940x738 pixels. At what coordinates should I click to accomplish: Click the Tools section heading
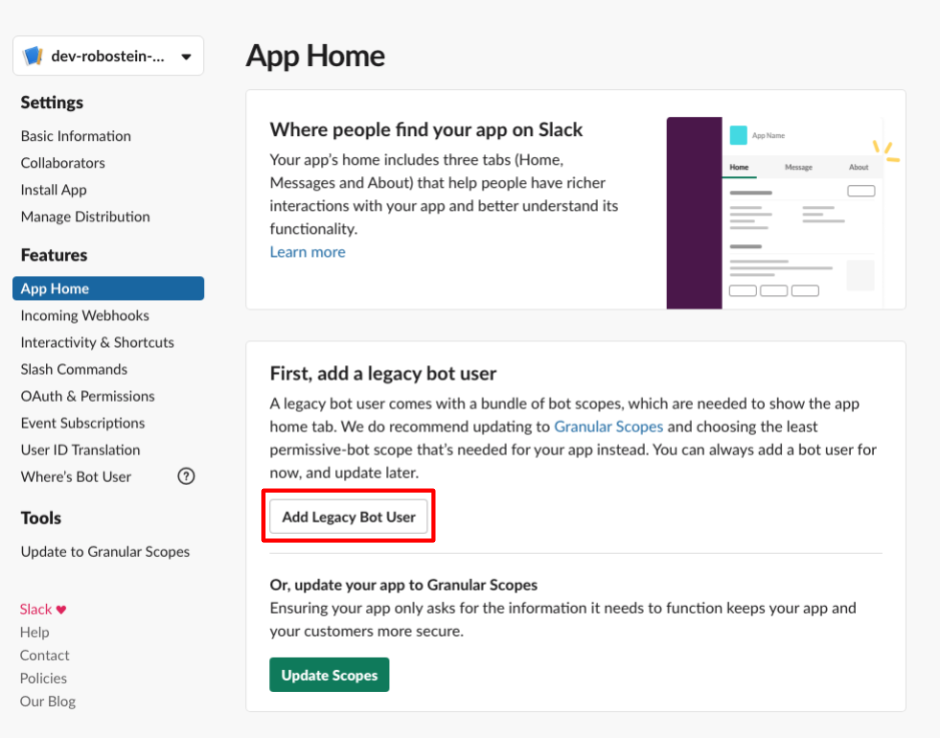(x=41, y=518)
